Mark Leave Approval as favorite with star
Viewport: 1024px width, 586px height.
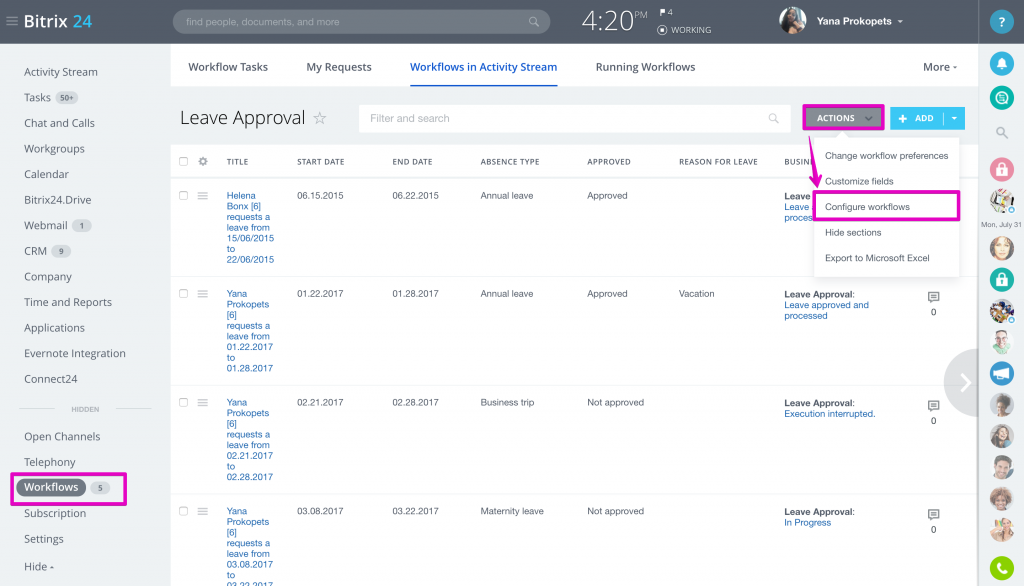319,118
